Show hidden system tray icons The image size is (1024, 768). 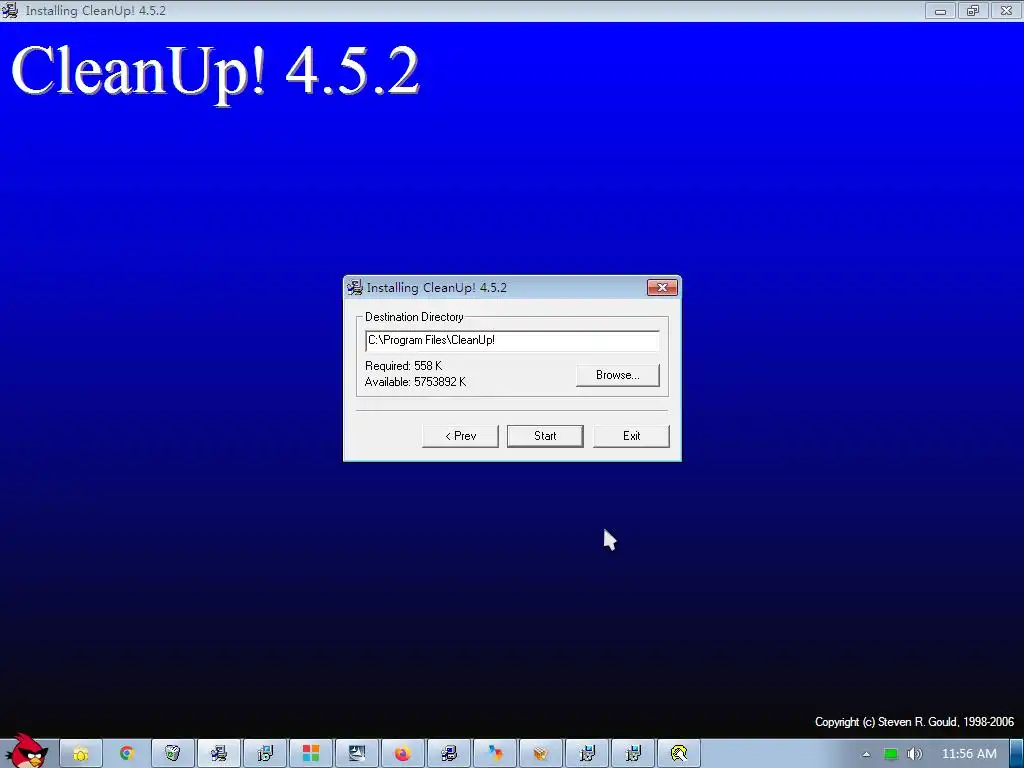[x=866, y=754]
